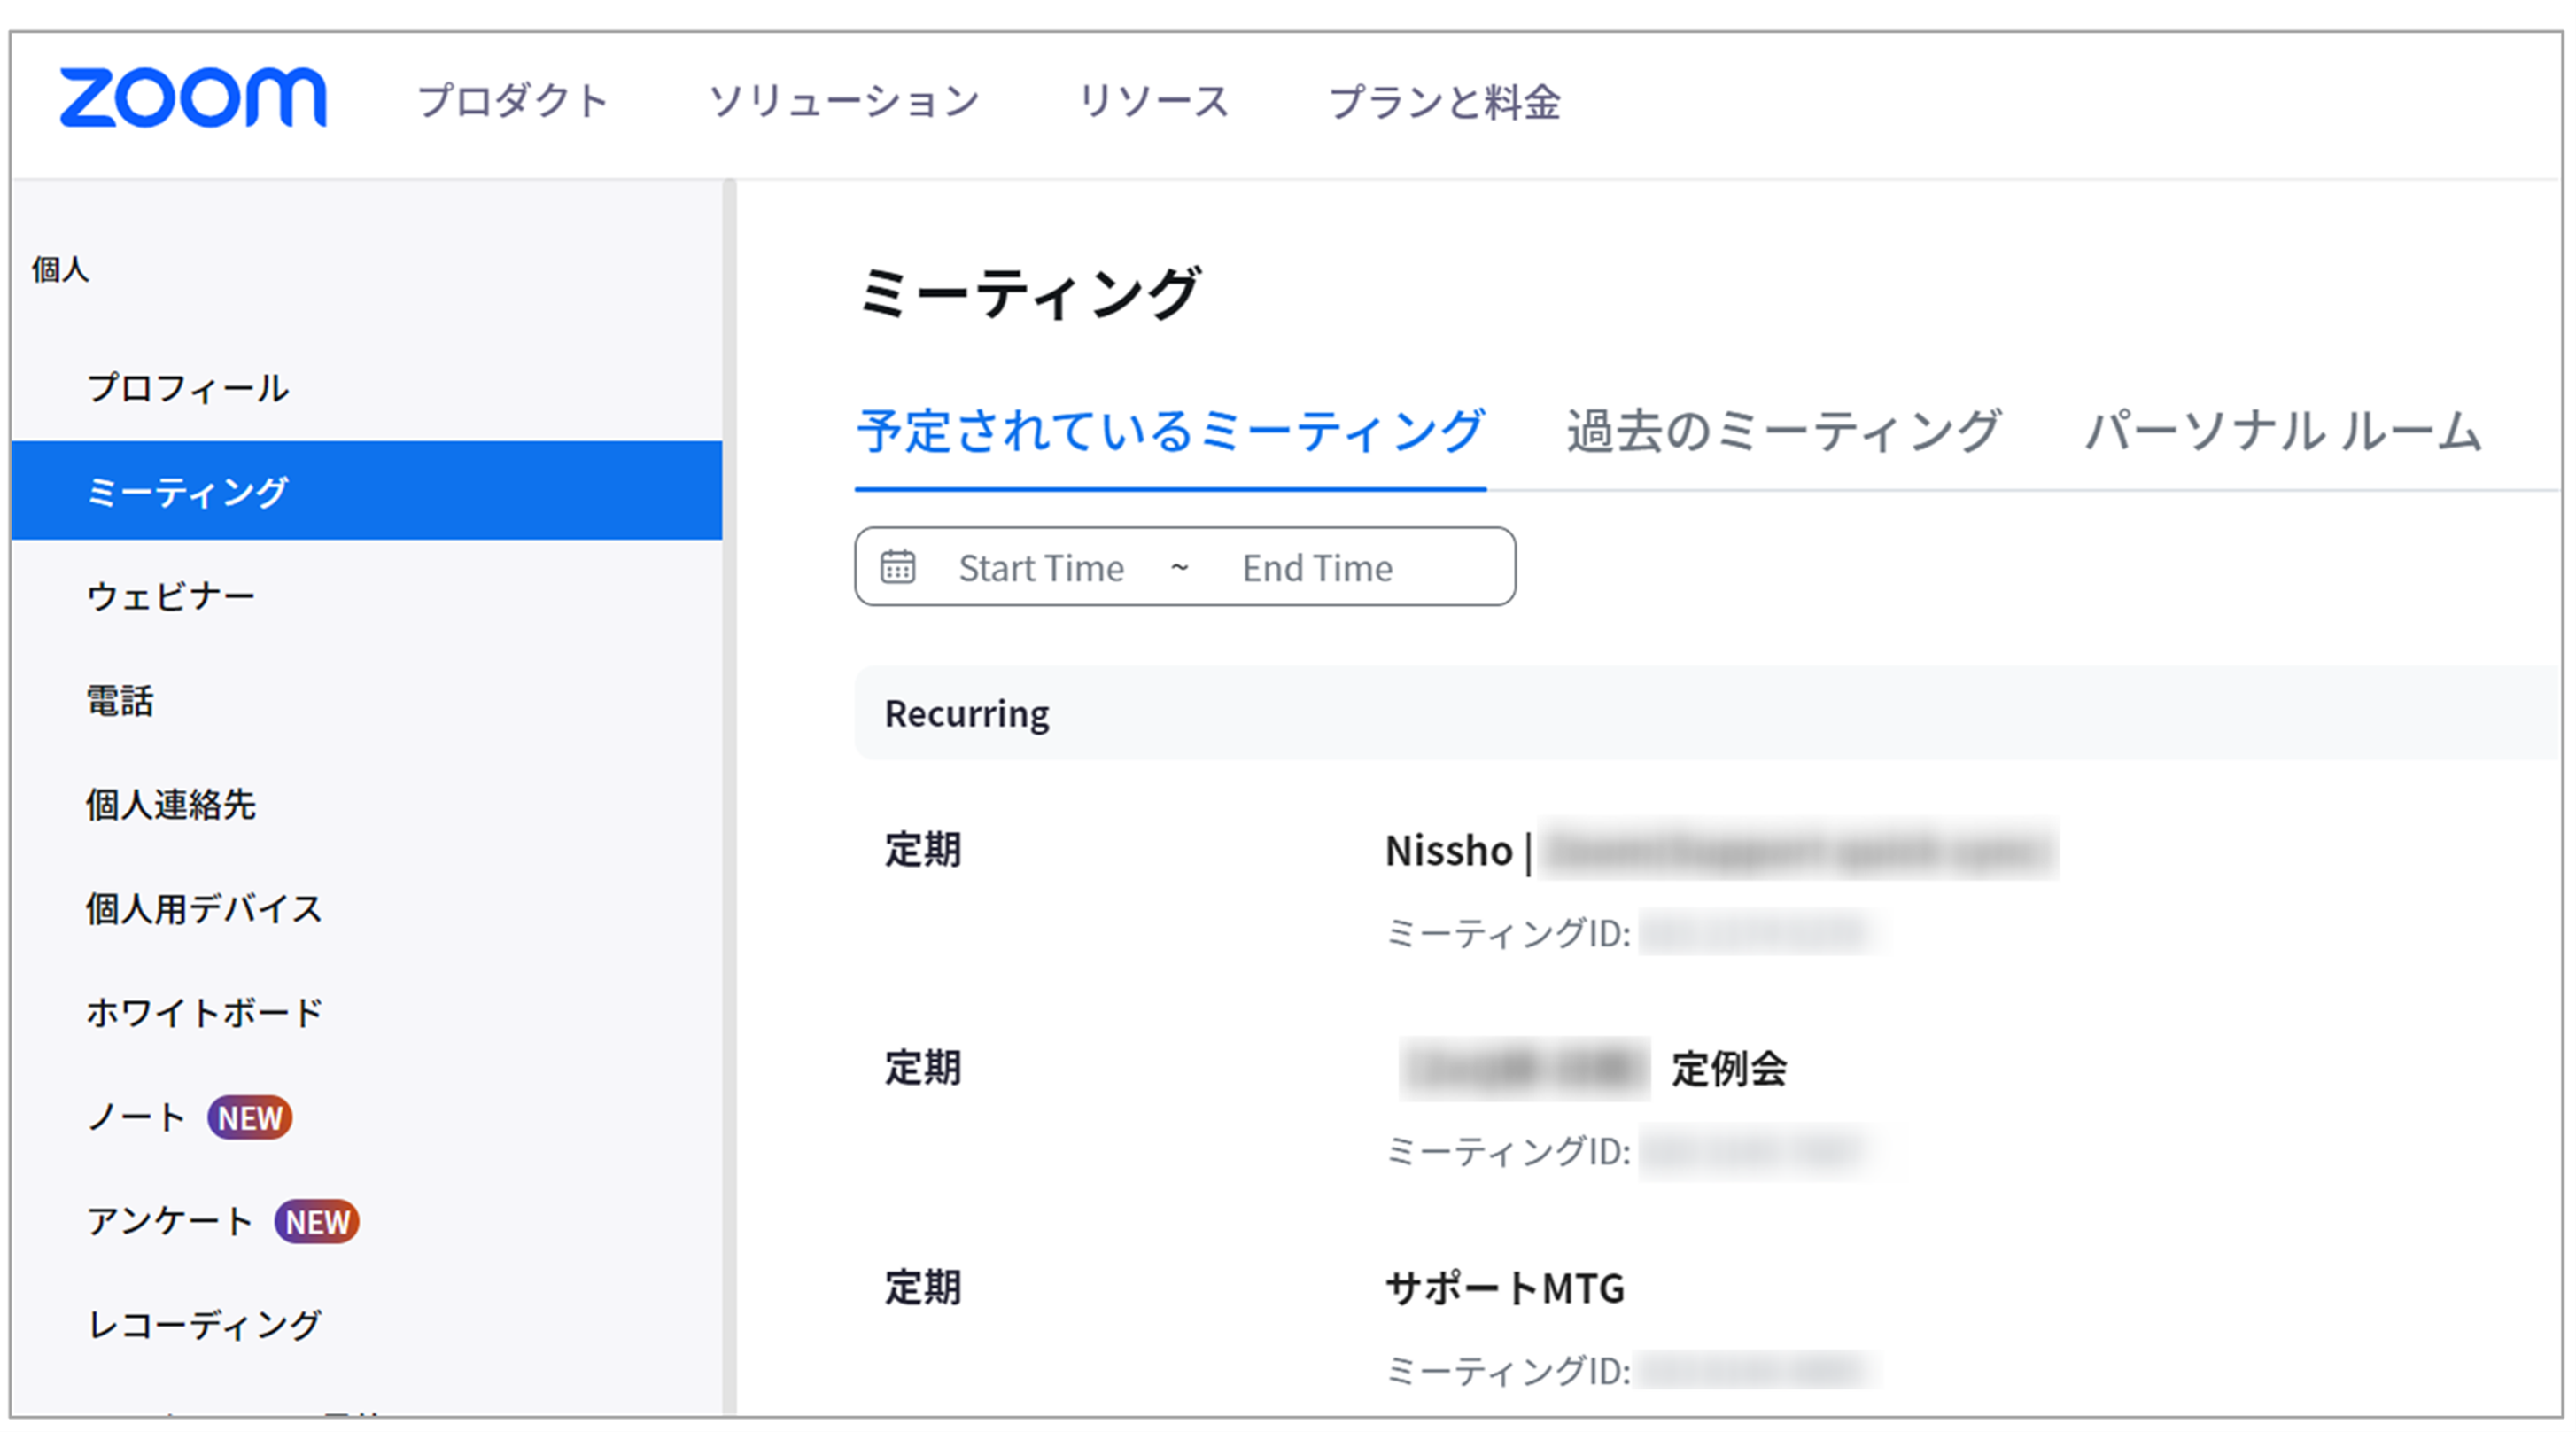Open the Nissho recurring meeting
Screen dimensions: 2576x1432
[x=1720, y=851]
